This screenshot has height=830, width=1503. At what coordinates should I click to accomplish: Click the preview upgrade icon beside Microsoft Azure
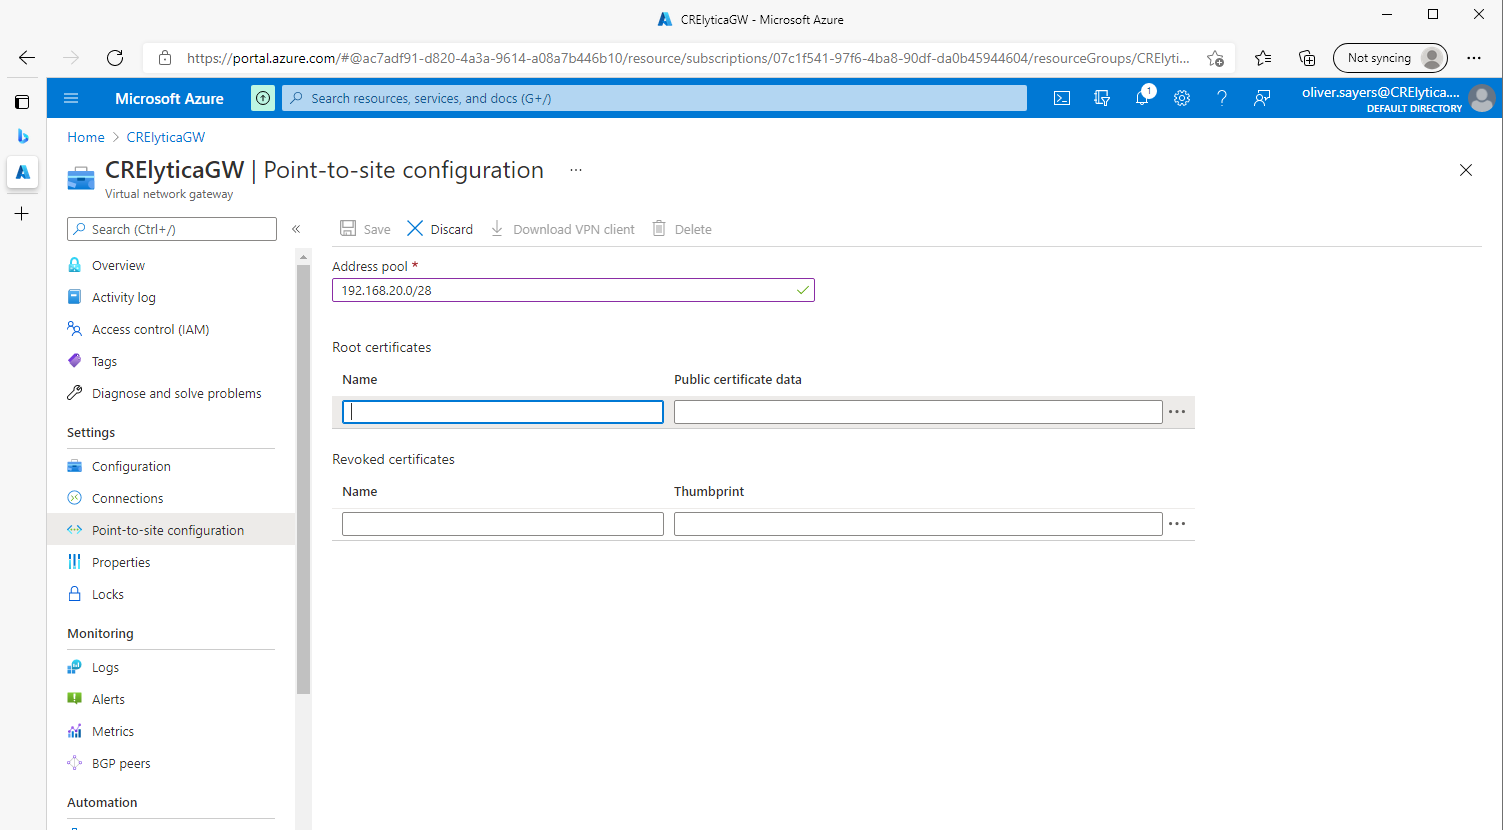pos(263,98)
